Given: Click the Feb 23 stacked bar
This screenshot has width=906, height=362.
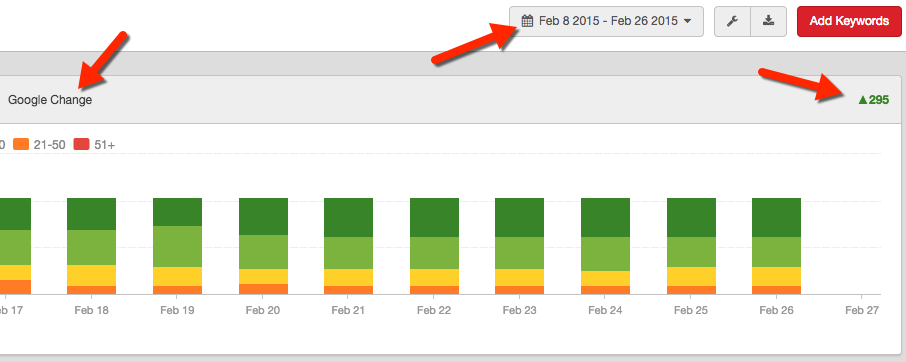Looking at the screenshot, I should (519, 246).
